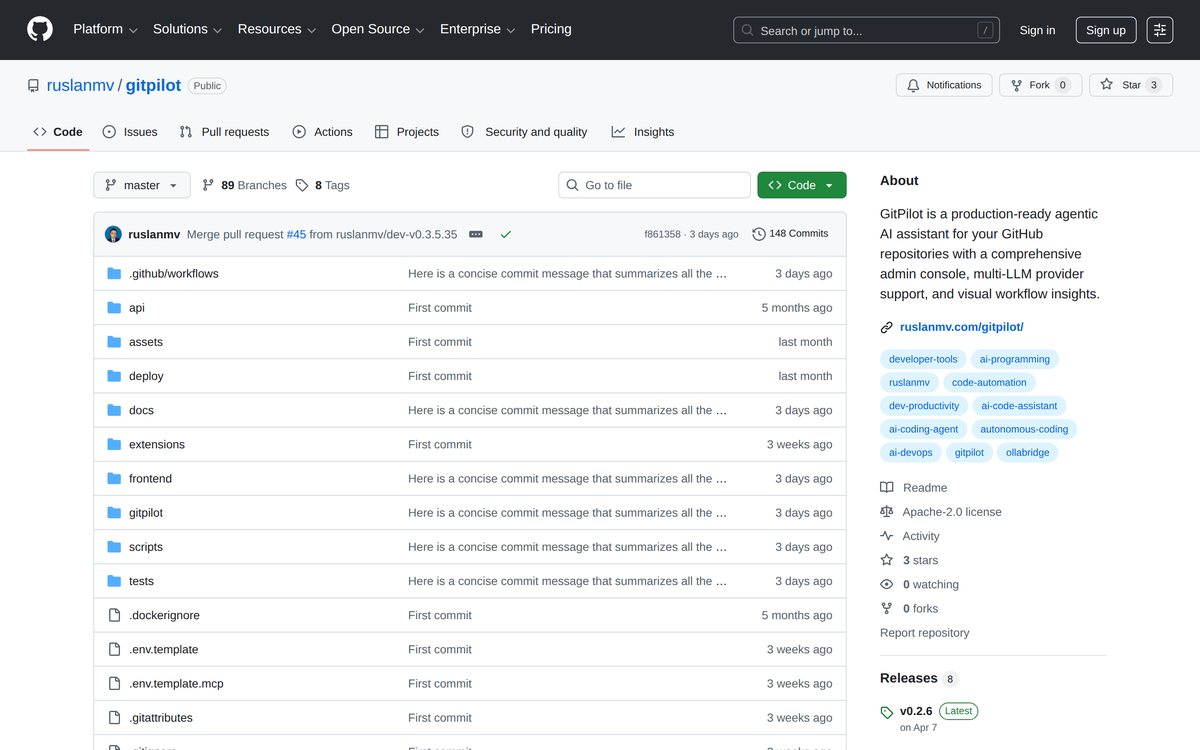This screenshot has width=1200, height=750.
Task: Click the fork icon in Fork button
Action: [x=1017, y=85]
